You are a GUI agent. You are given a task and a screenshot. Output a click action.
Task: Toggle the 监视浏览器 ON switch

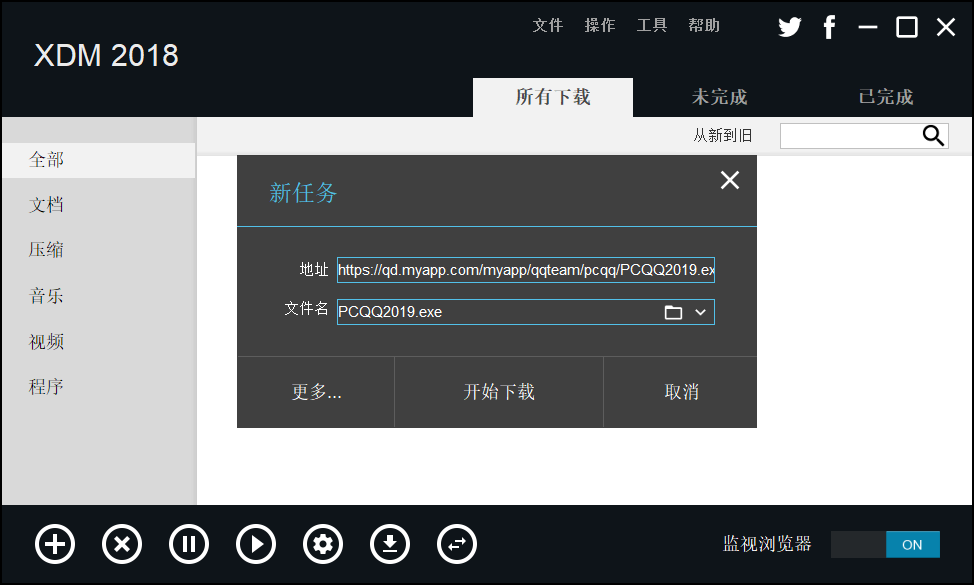coord(885,545)
